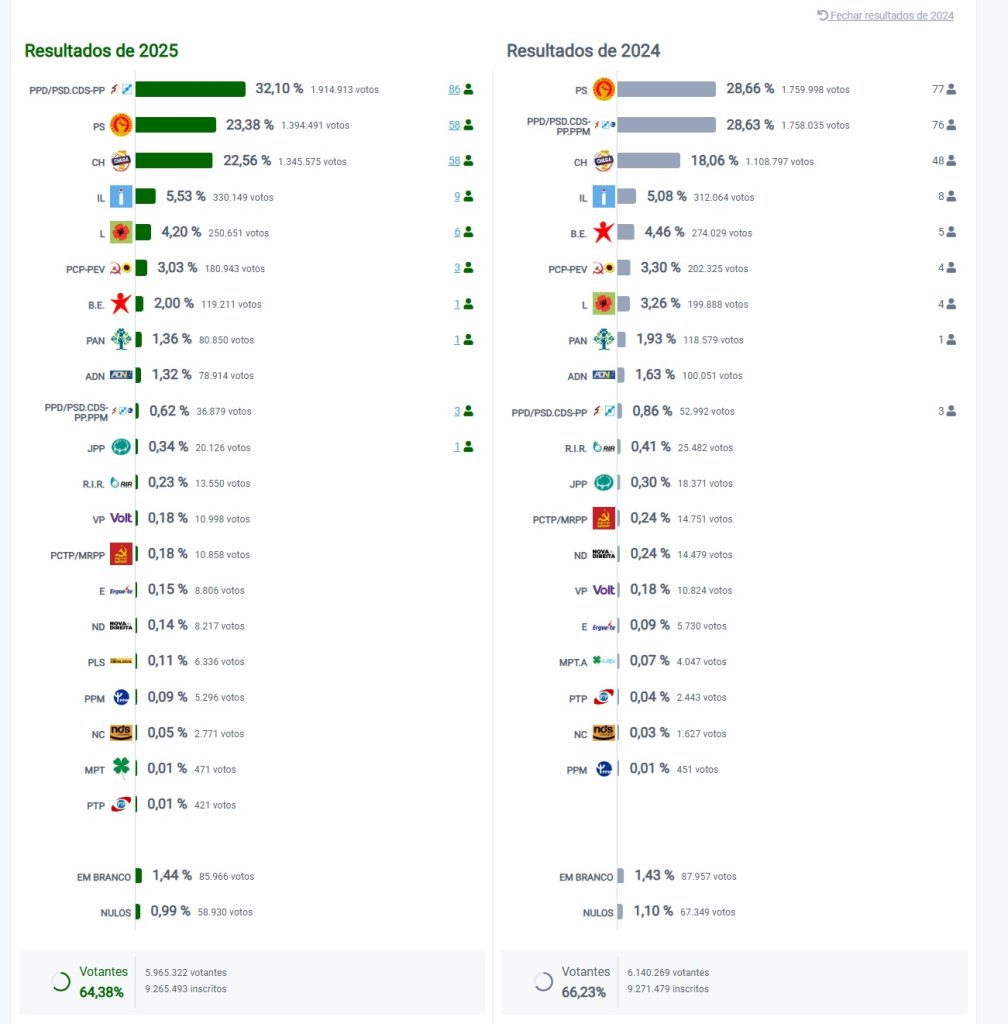Open the IL 9 seats link
Screen dimensions: 1008x1024
click(457, 197)
